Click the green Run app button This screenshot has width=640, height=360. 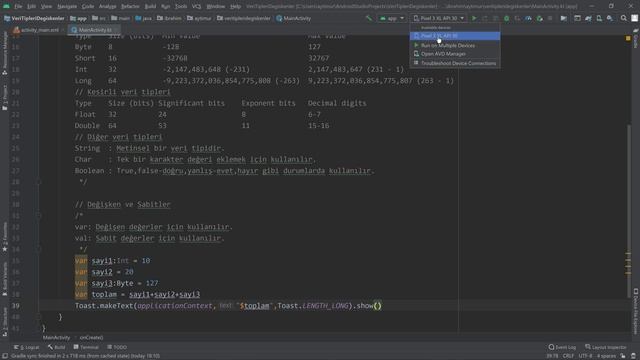474,18
